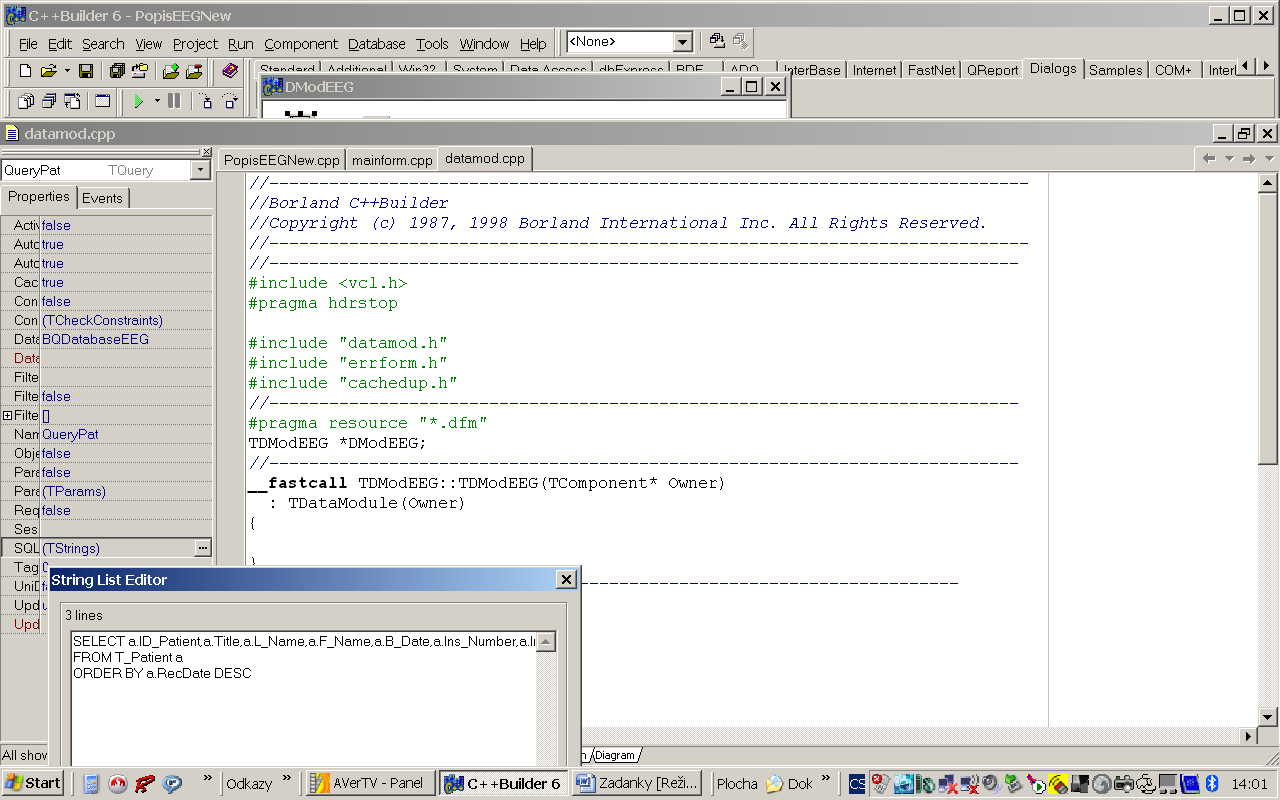Open the forward navigation history dropdown
The width and height of the screenshot is (1280, 800).
pyautogui.click(x=1269, y=159)
